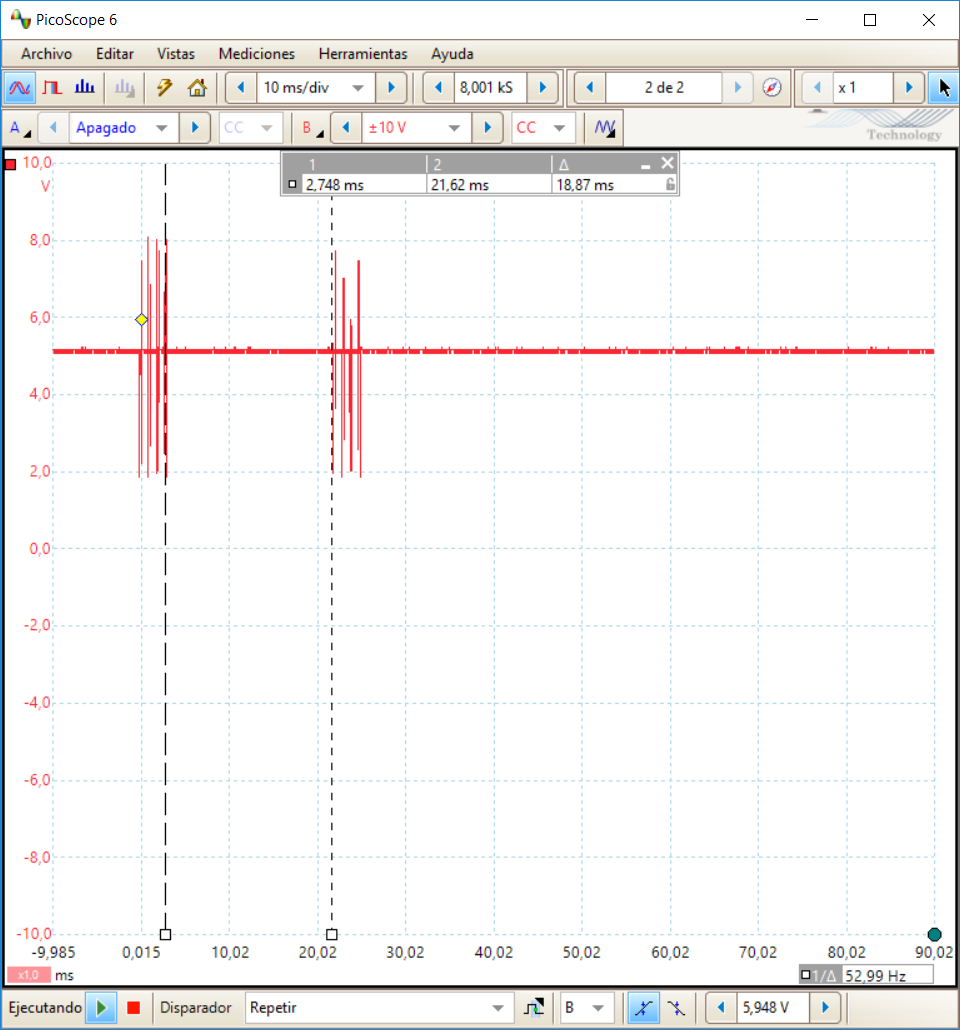Open Herramientas menu
The width and height of the screenshot is (960, 1030).
pos(363,54)
